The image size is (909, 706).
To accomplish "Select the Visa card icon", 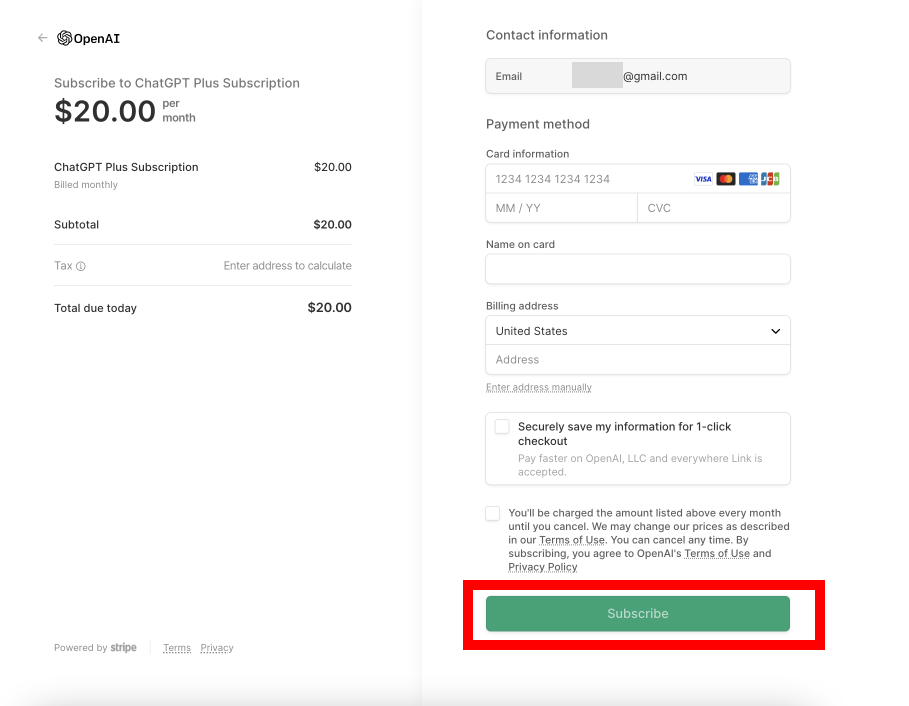I will click(x=703, y=178).
